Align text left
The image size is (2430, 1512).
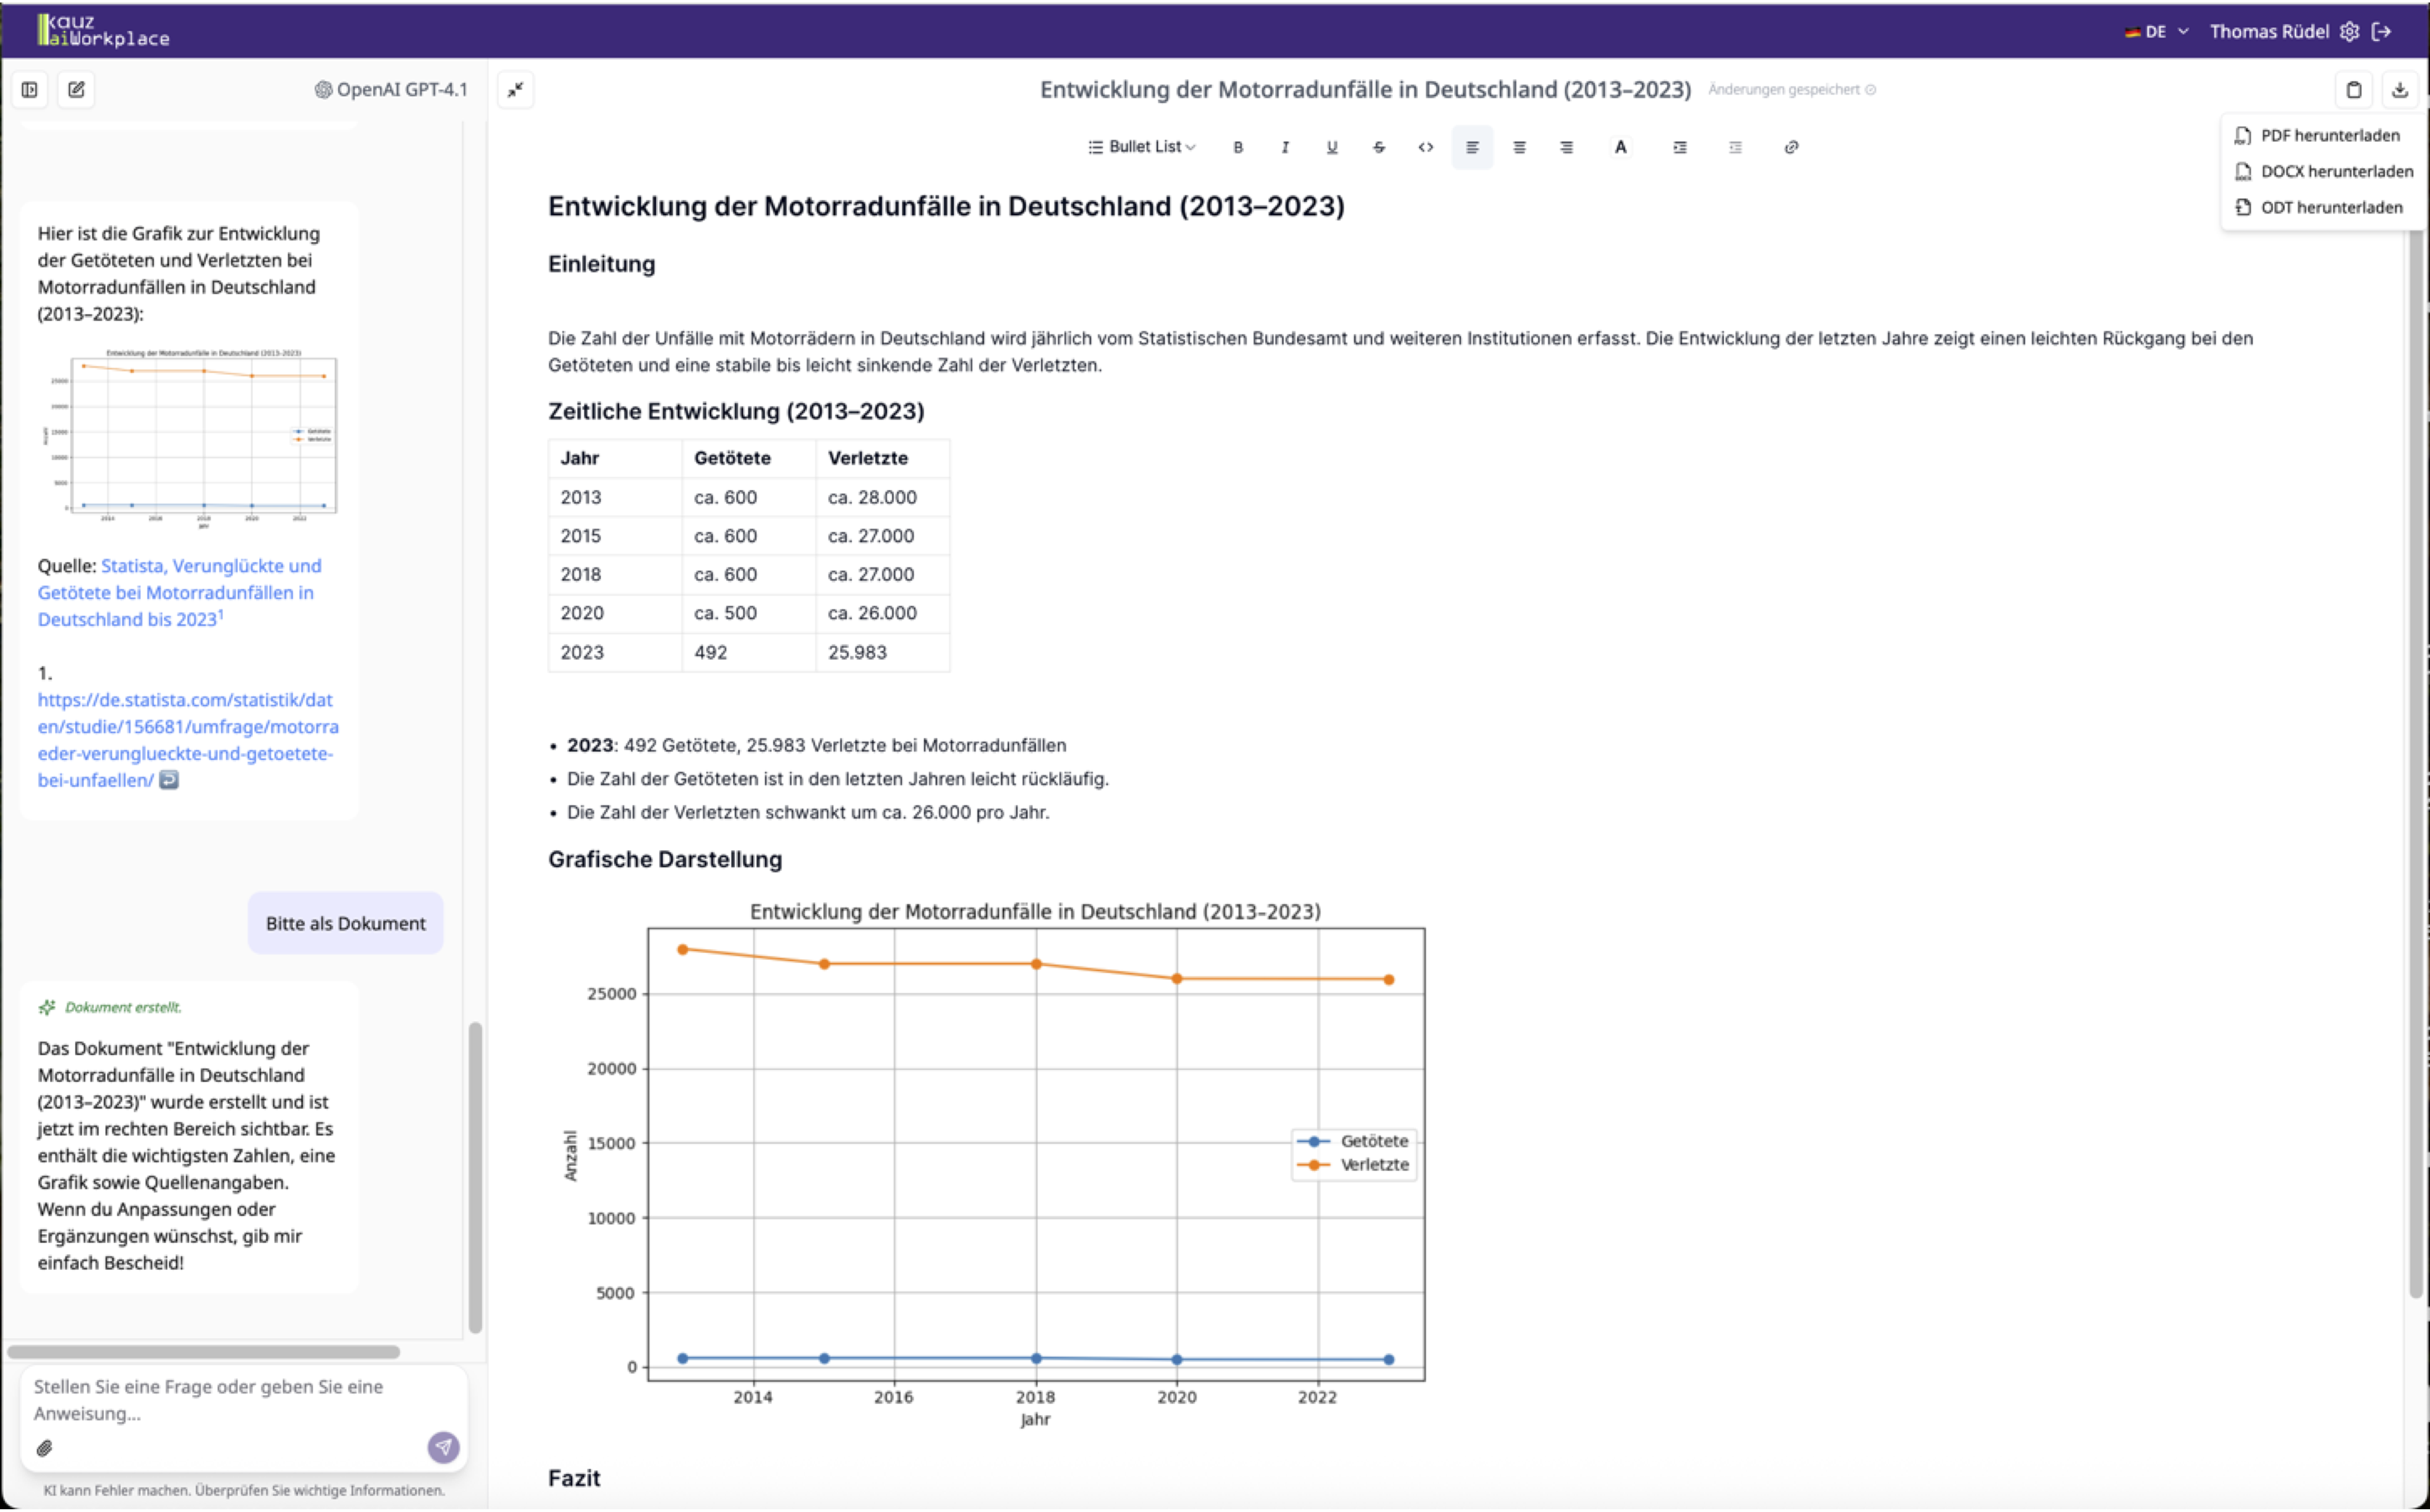tap(1473, 147)
